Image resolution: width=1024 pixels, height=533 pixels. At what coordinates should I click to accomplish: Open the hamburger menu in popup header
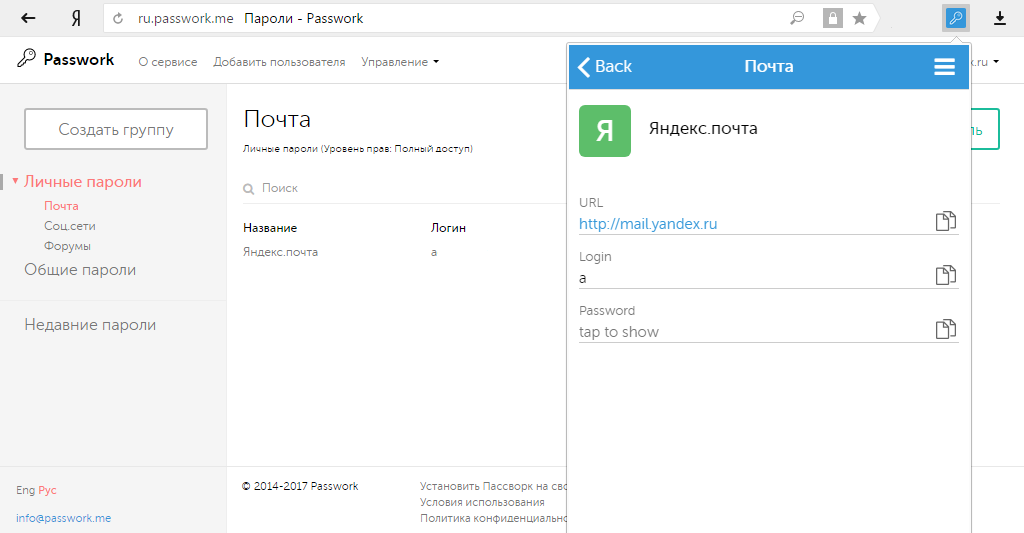pos(944,67)
